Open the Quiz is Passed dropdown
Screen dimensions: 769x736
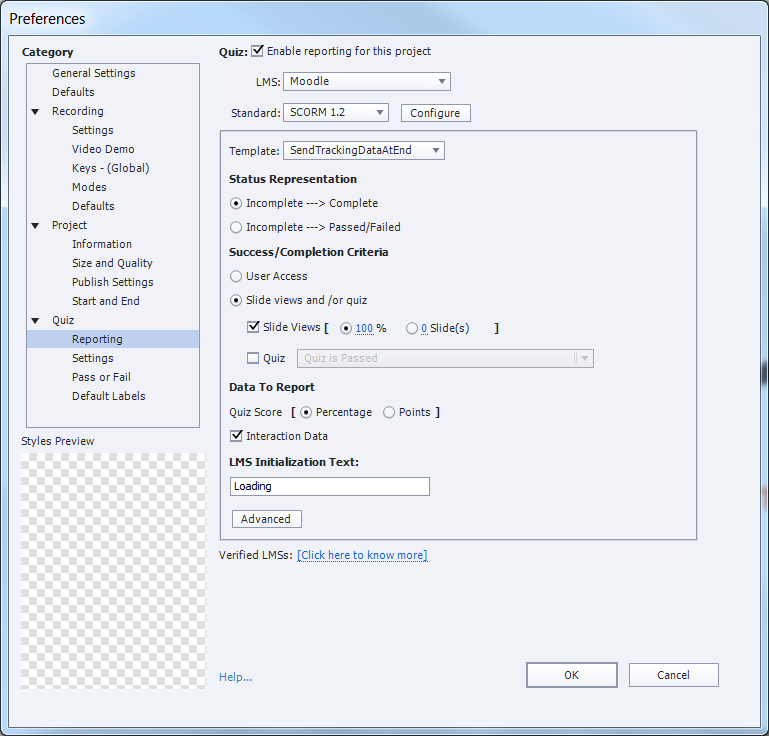445,358
